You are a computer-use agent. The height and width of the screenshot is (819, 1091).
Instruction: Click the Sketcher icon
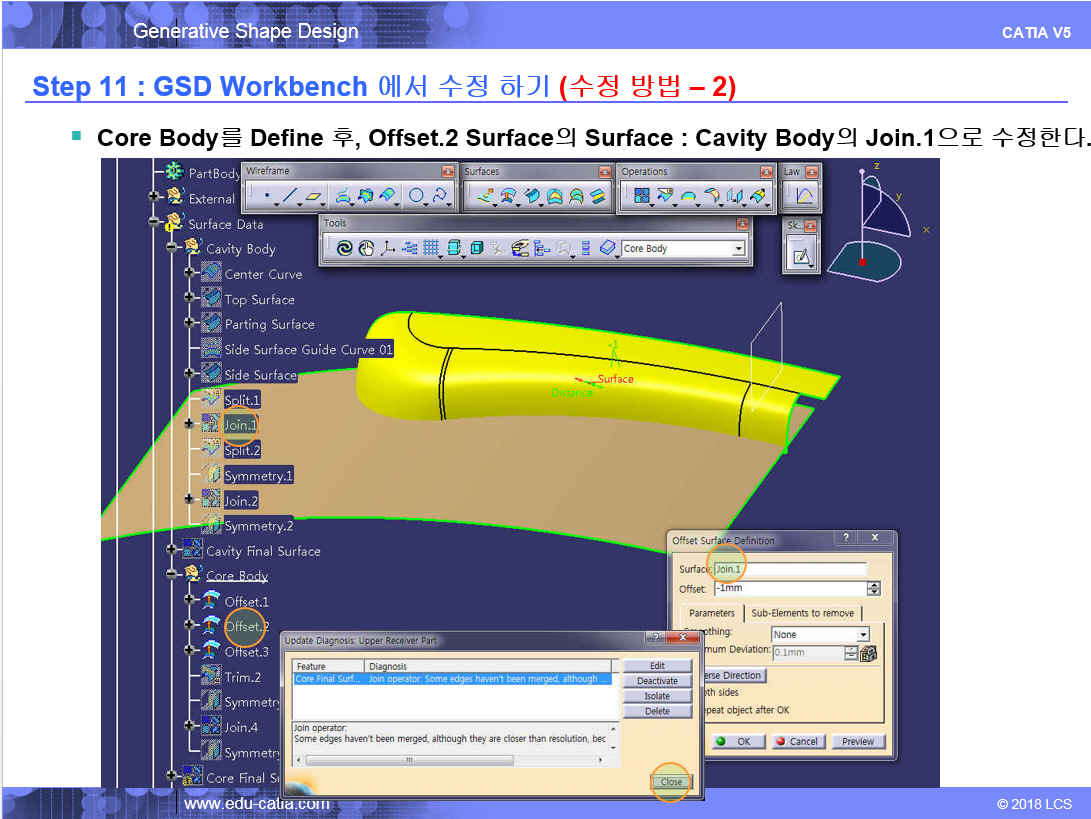point(801,257)
